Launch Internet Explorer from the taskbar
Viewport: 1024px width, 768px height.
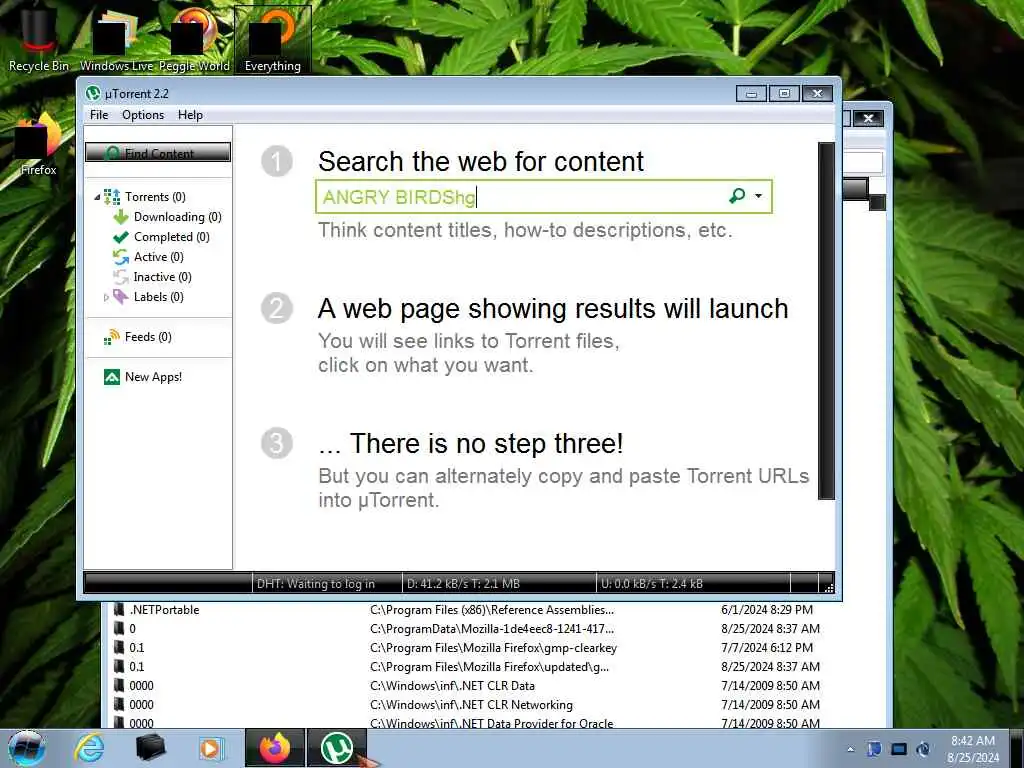pos(89,748)
